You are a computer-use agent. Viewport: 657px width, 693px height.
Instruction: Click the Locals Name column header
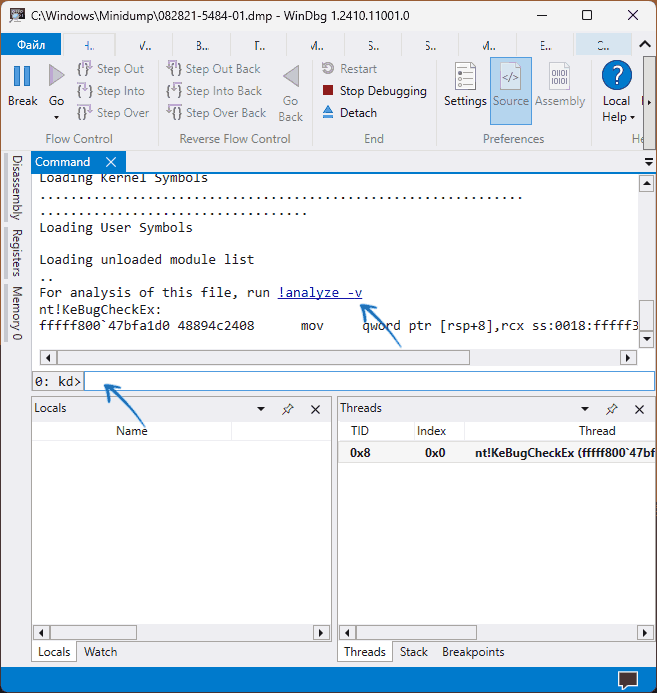[132, 431]
